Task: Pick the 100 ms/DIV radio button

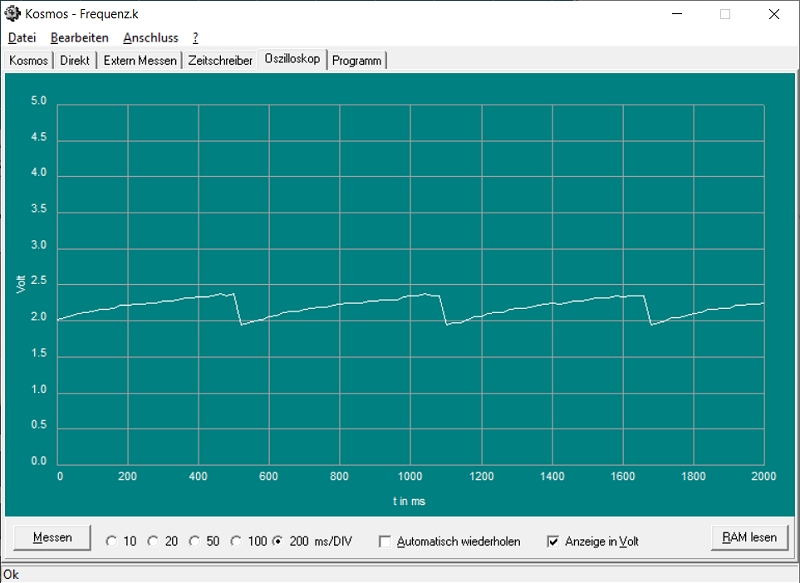Action: 236,542
